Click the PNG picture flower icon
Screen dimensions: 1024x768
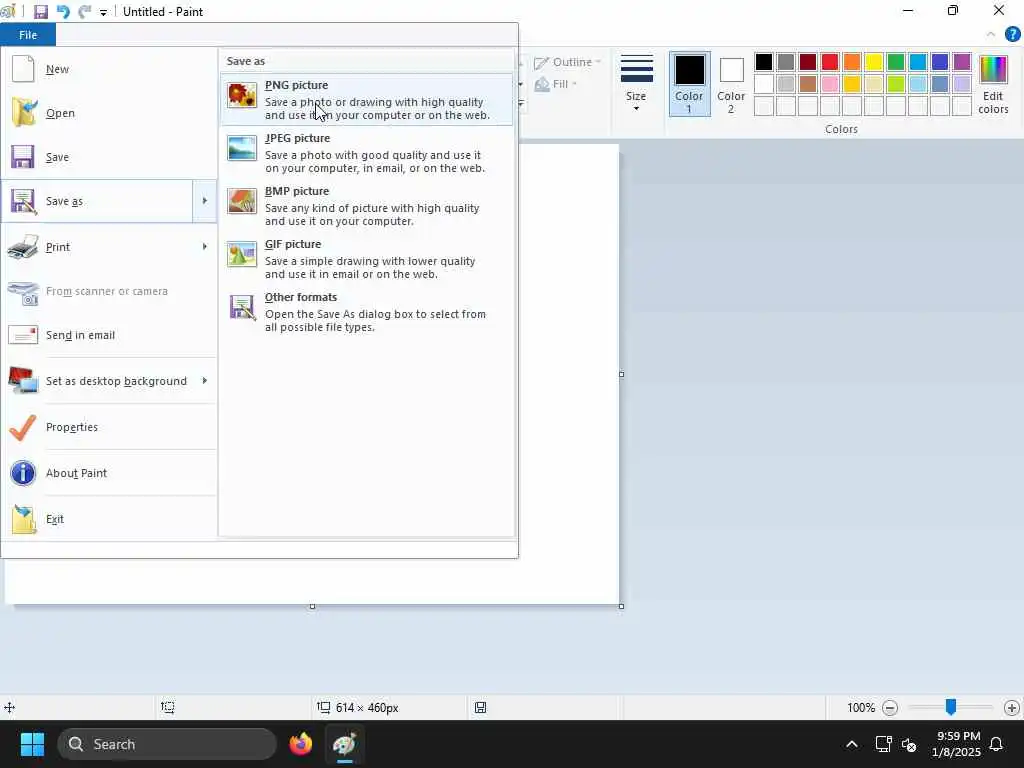[x=242, y=95]
